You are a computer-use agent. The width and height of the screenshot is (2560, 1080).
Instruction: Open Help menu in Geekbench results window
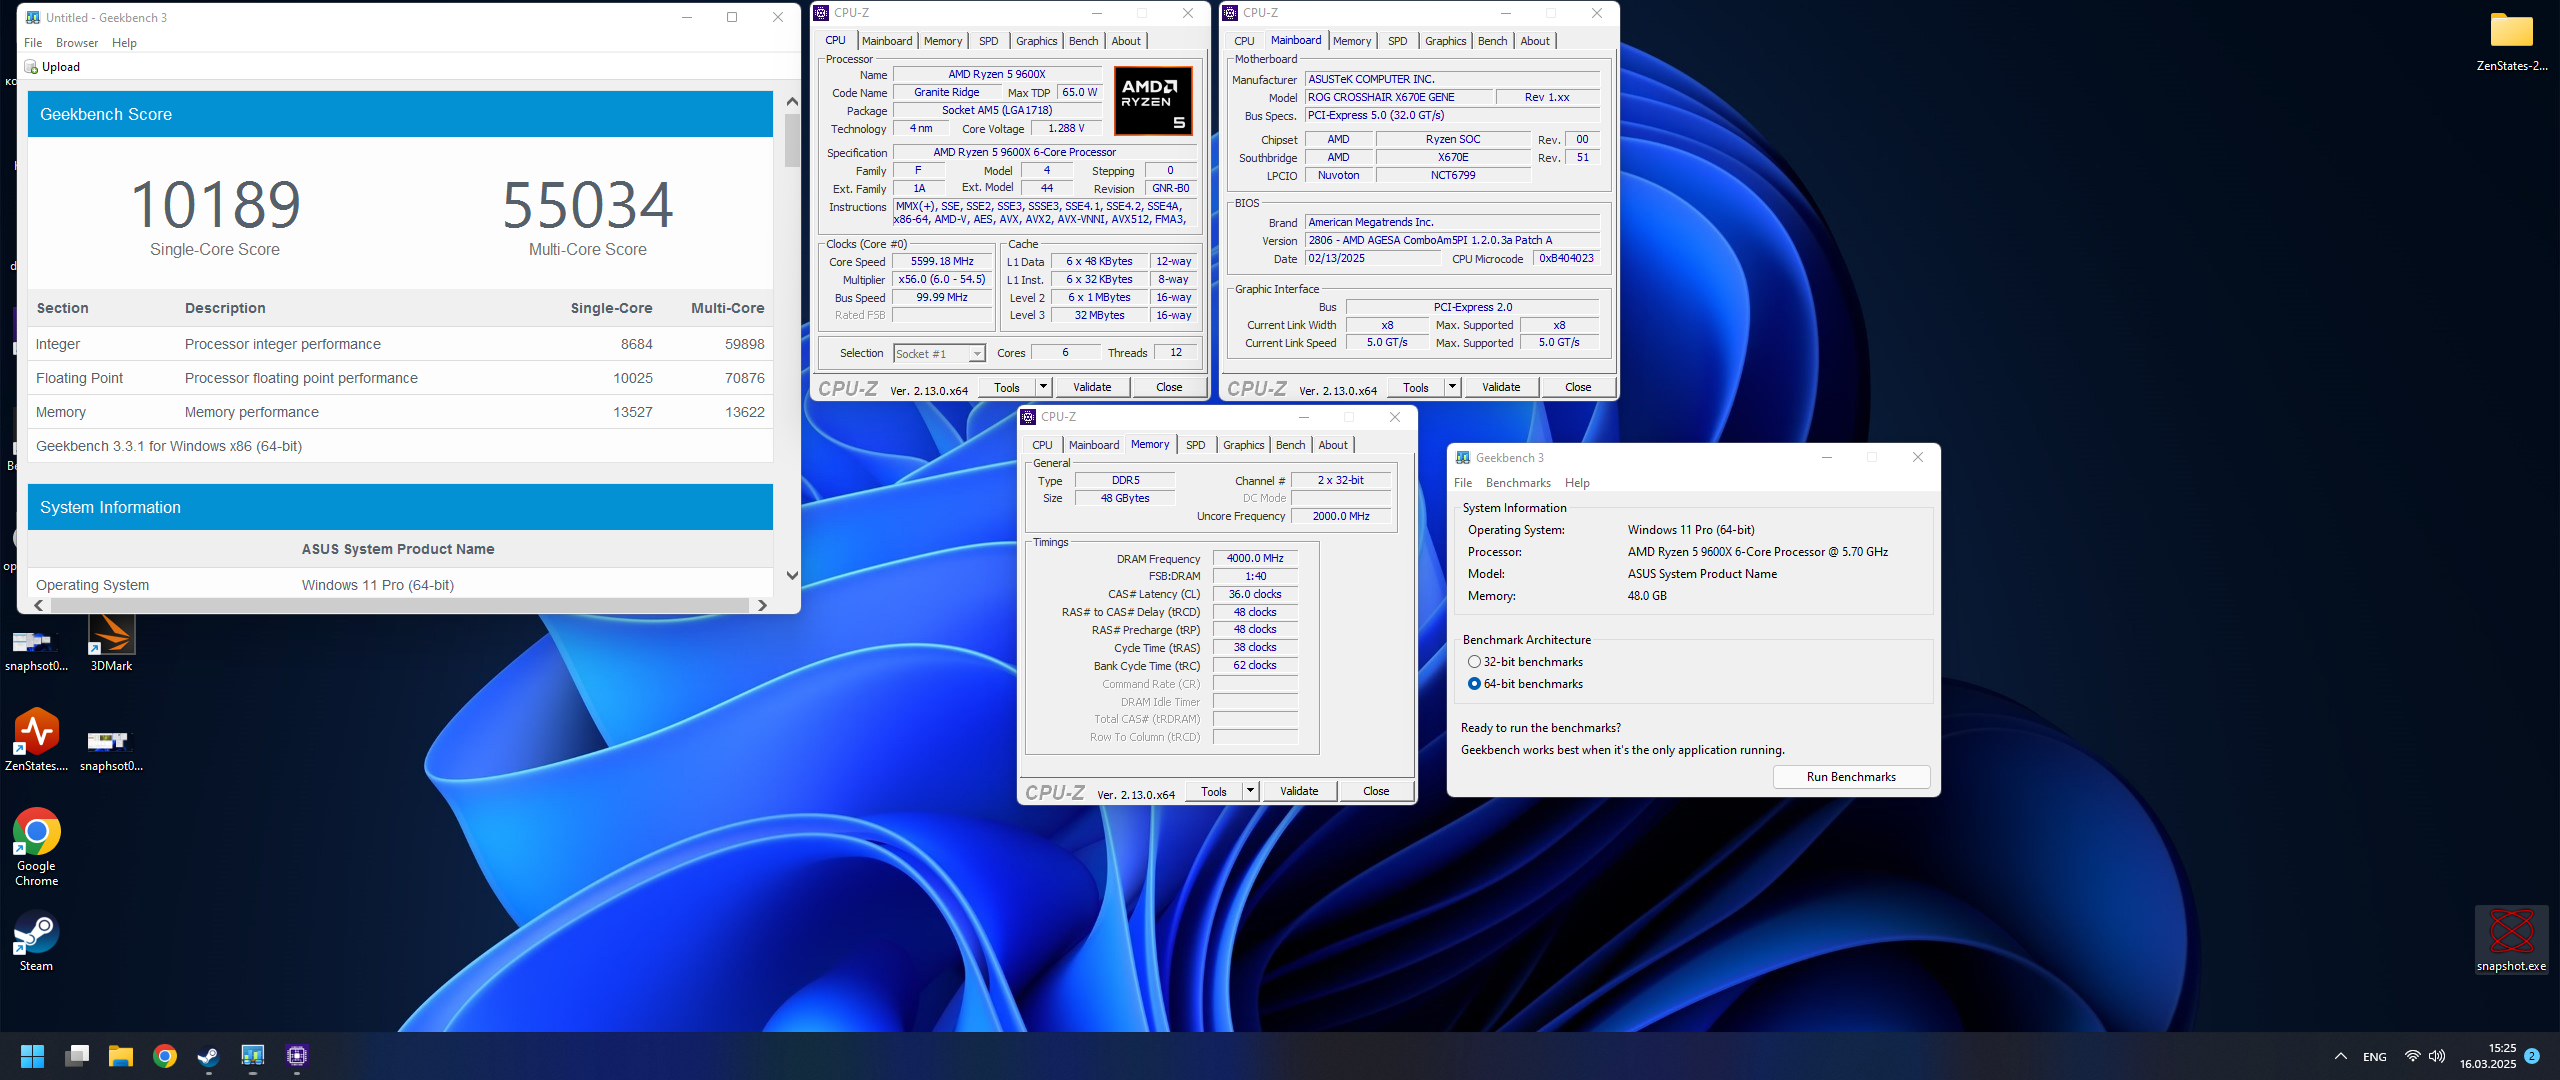click(124, 43)
